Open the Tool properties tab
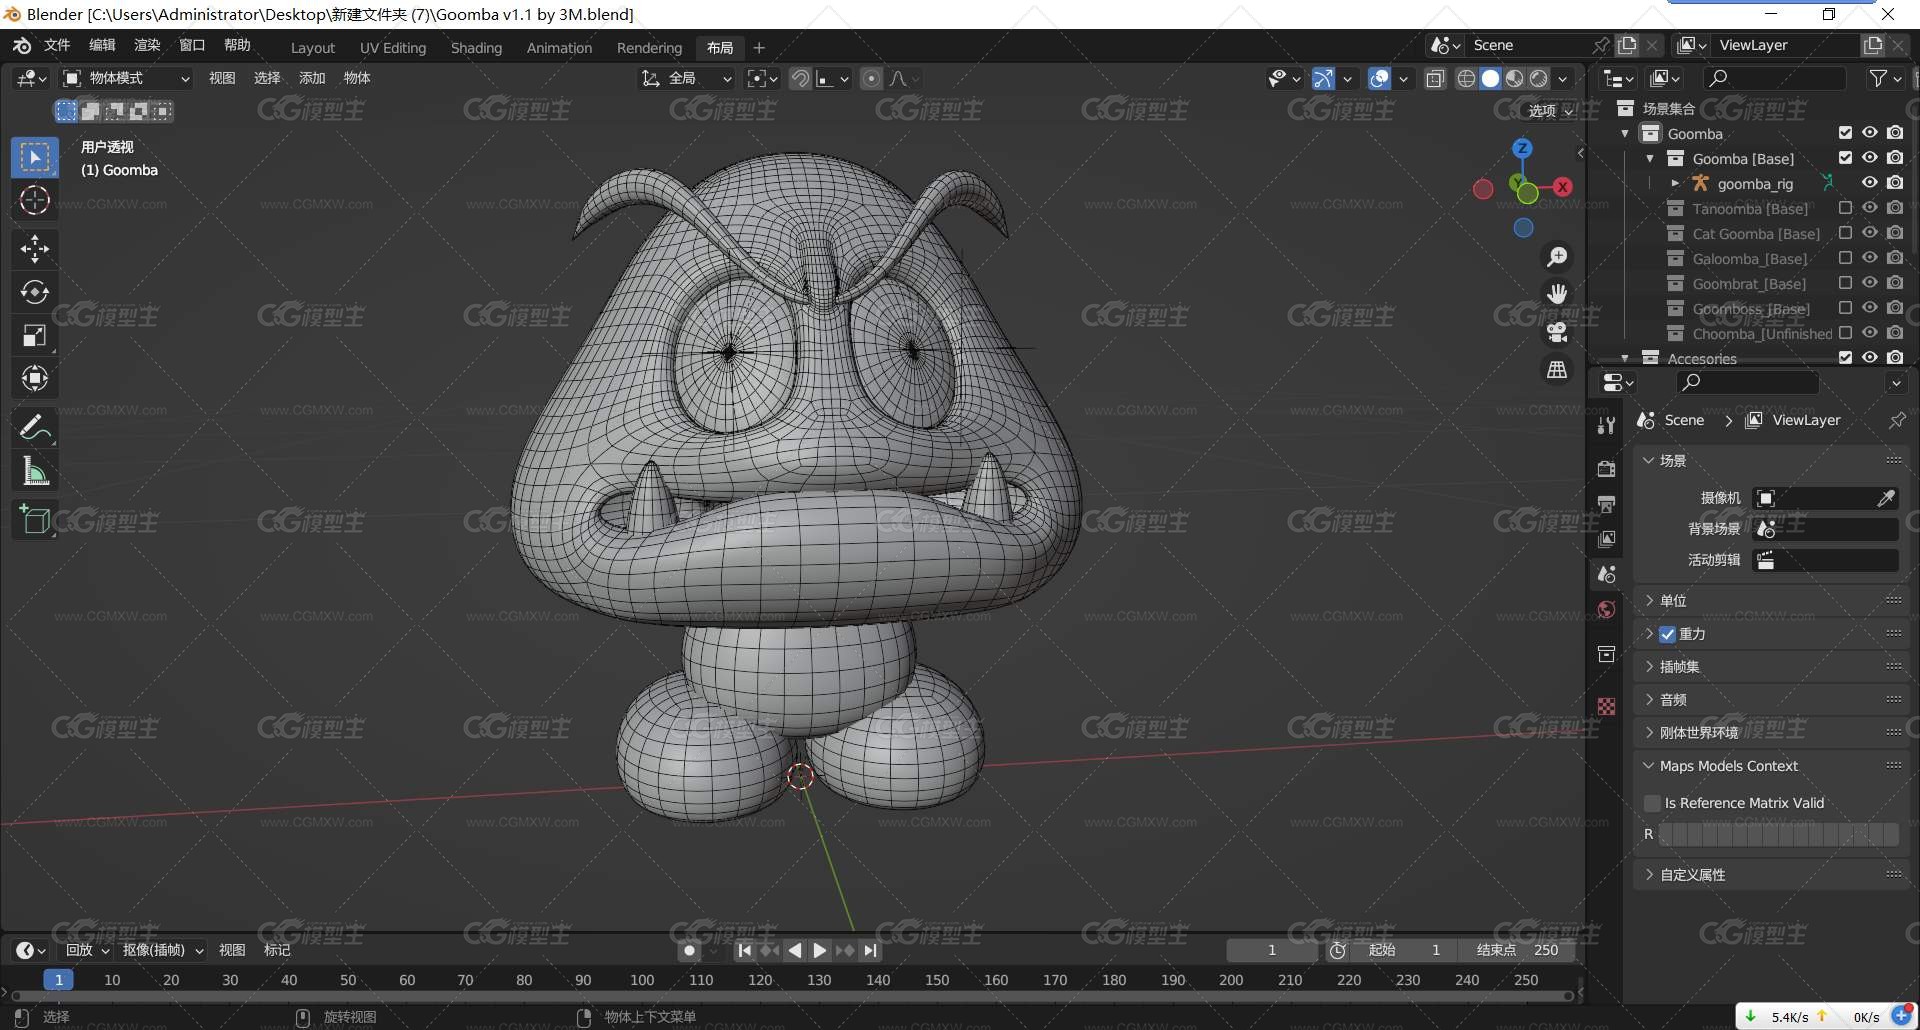 tap(1606, 425)
